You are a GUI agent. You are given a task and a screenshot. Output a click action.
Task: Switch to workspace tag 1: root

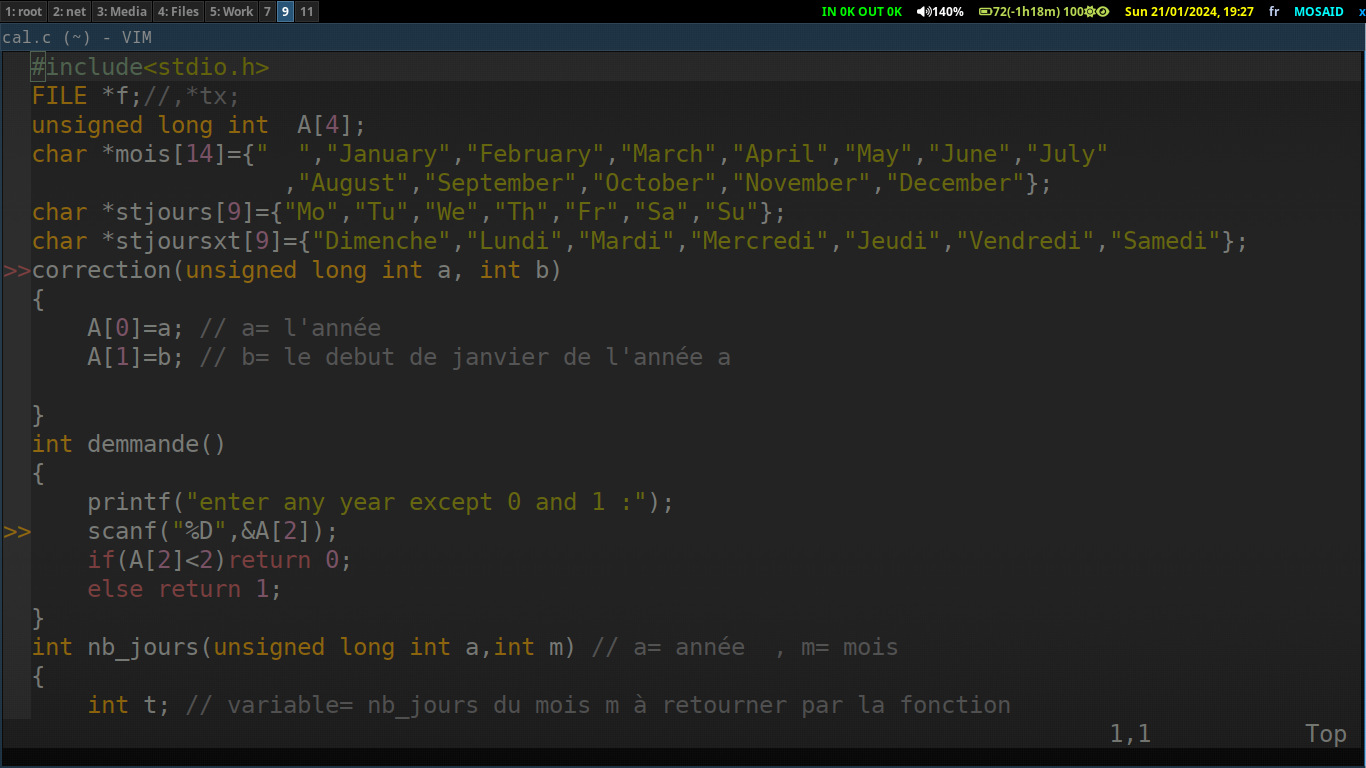[23, 12]
